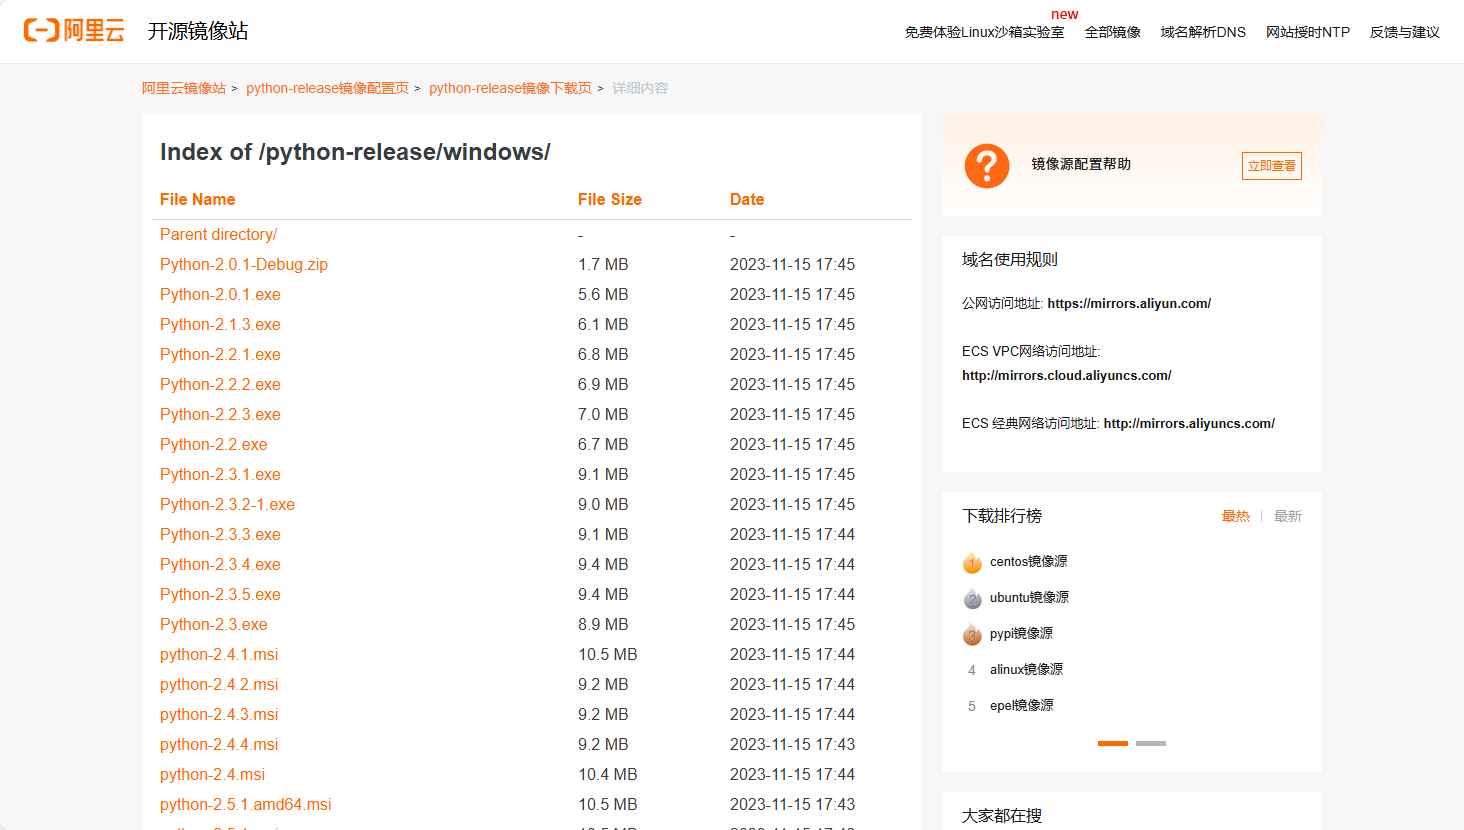Click the Aliyun logo
The image size is (1464, 830).
pyautogui.click(x=74, y=31)
